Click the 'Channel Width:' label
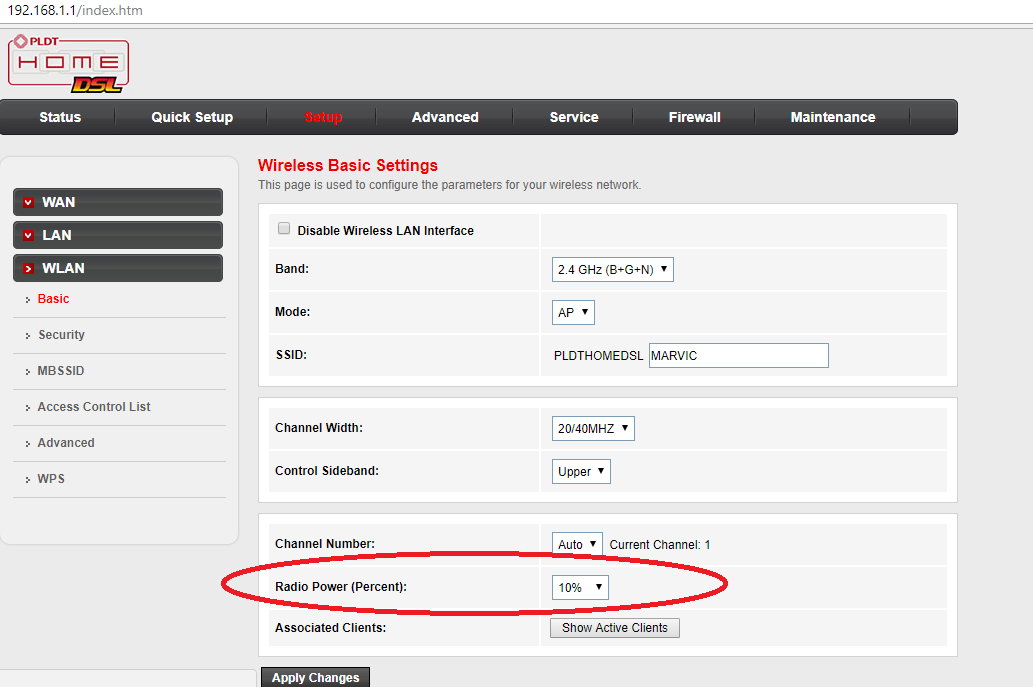Viewport: 1033px width, 687px height. 319,428
